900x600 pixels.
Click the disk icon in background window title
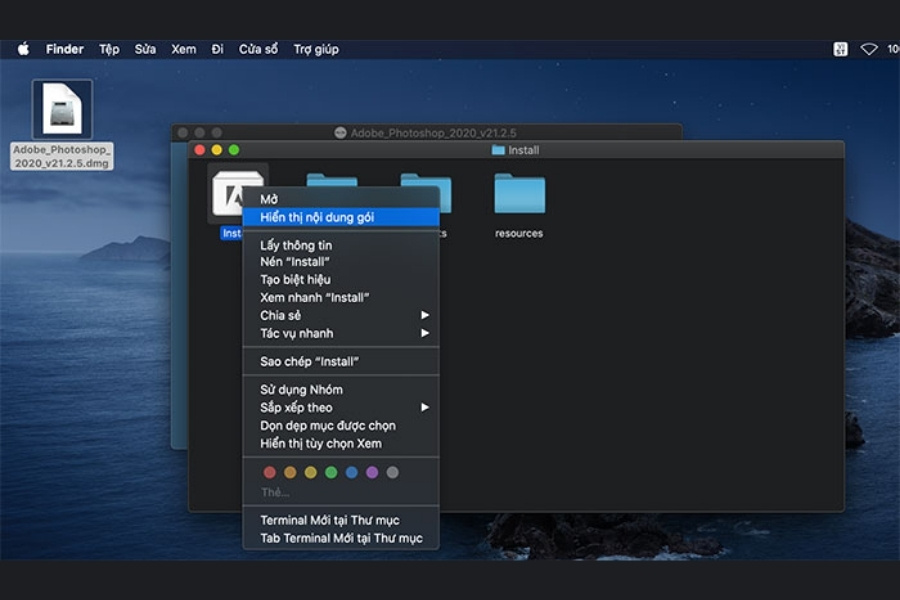tap(340, 133)
